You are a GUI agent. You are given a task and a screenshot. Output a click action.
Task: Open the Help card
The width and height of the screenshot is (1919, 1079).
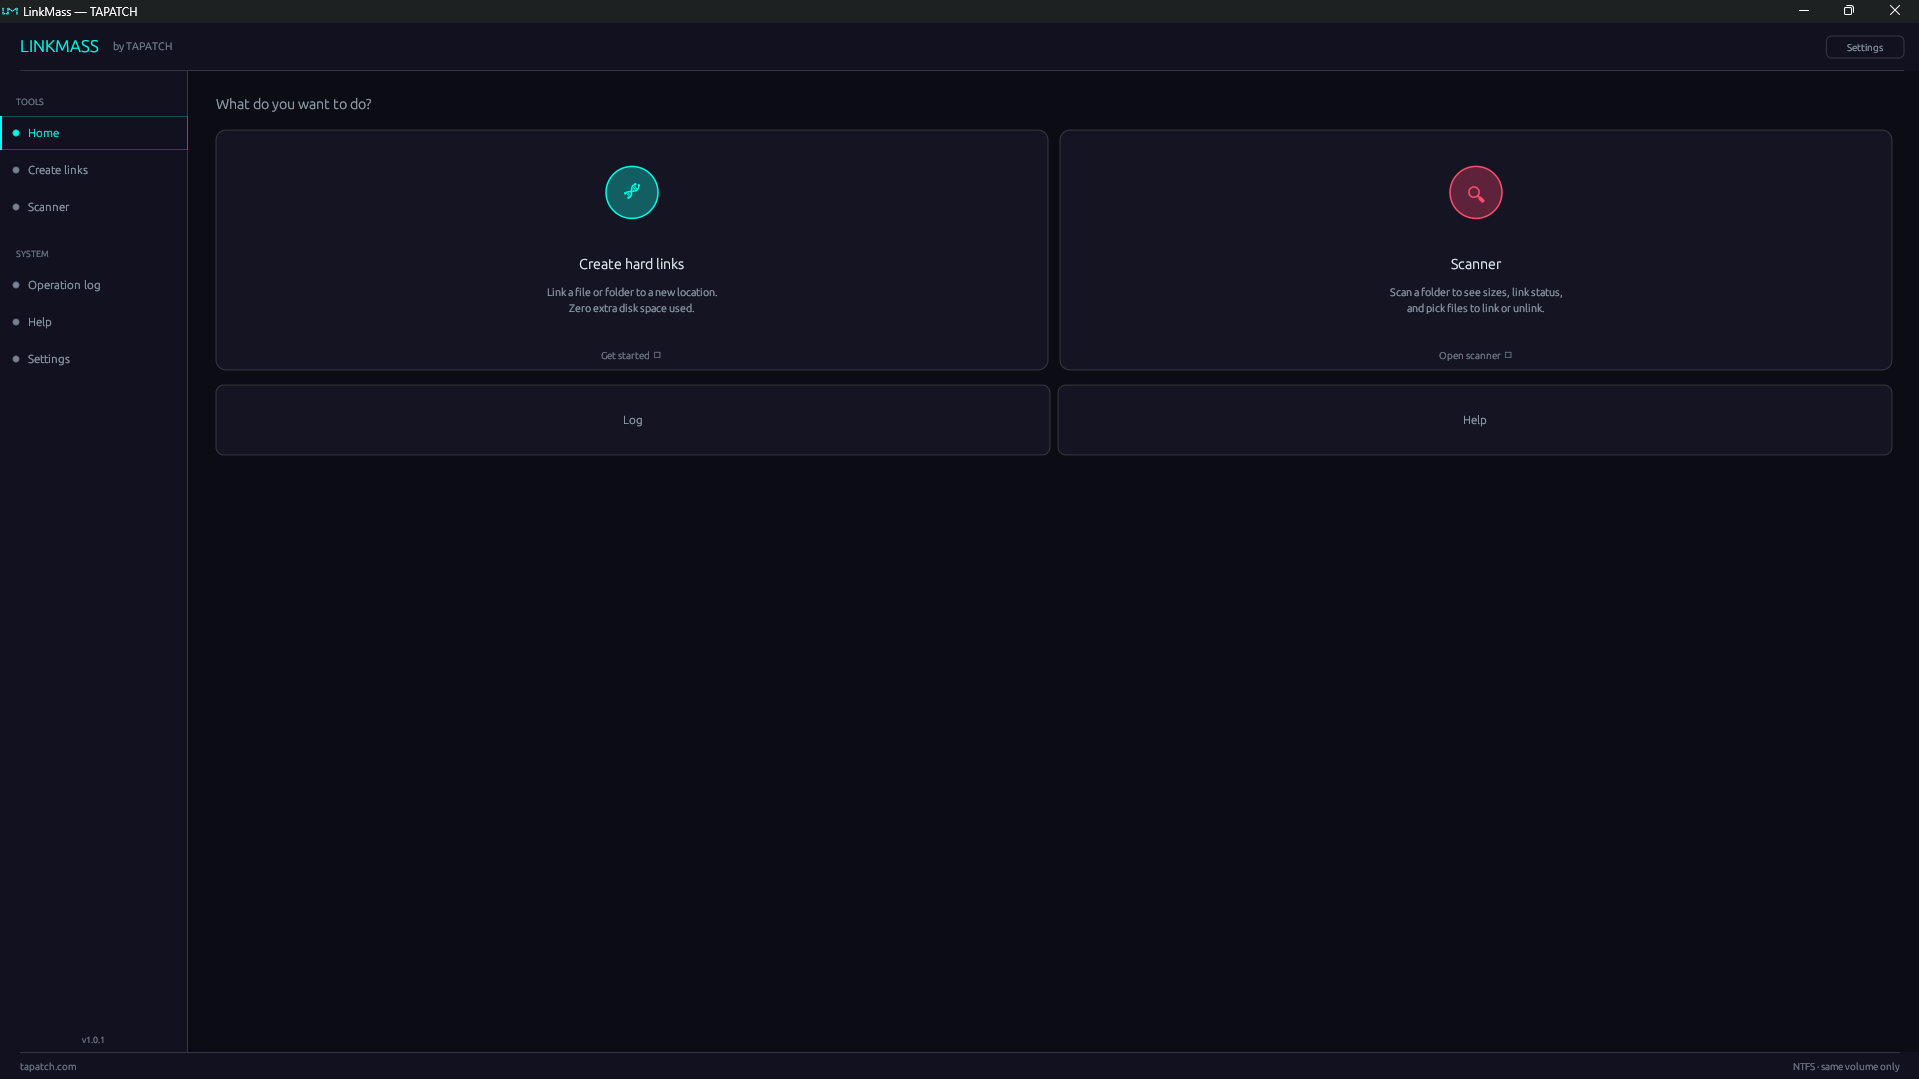click(x=1475, y=420)
